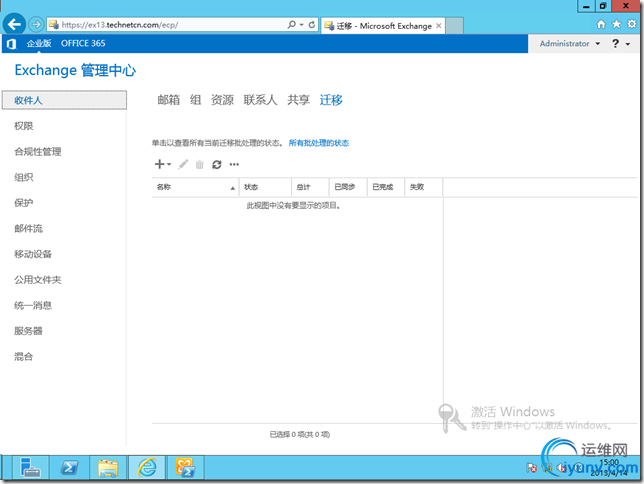Click Internet Explorer taskbar icon
Screen dimensions: 644x484
147,468
